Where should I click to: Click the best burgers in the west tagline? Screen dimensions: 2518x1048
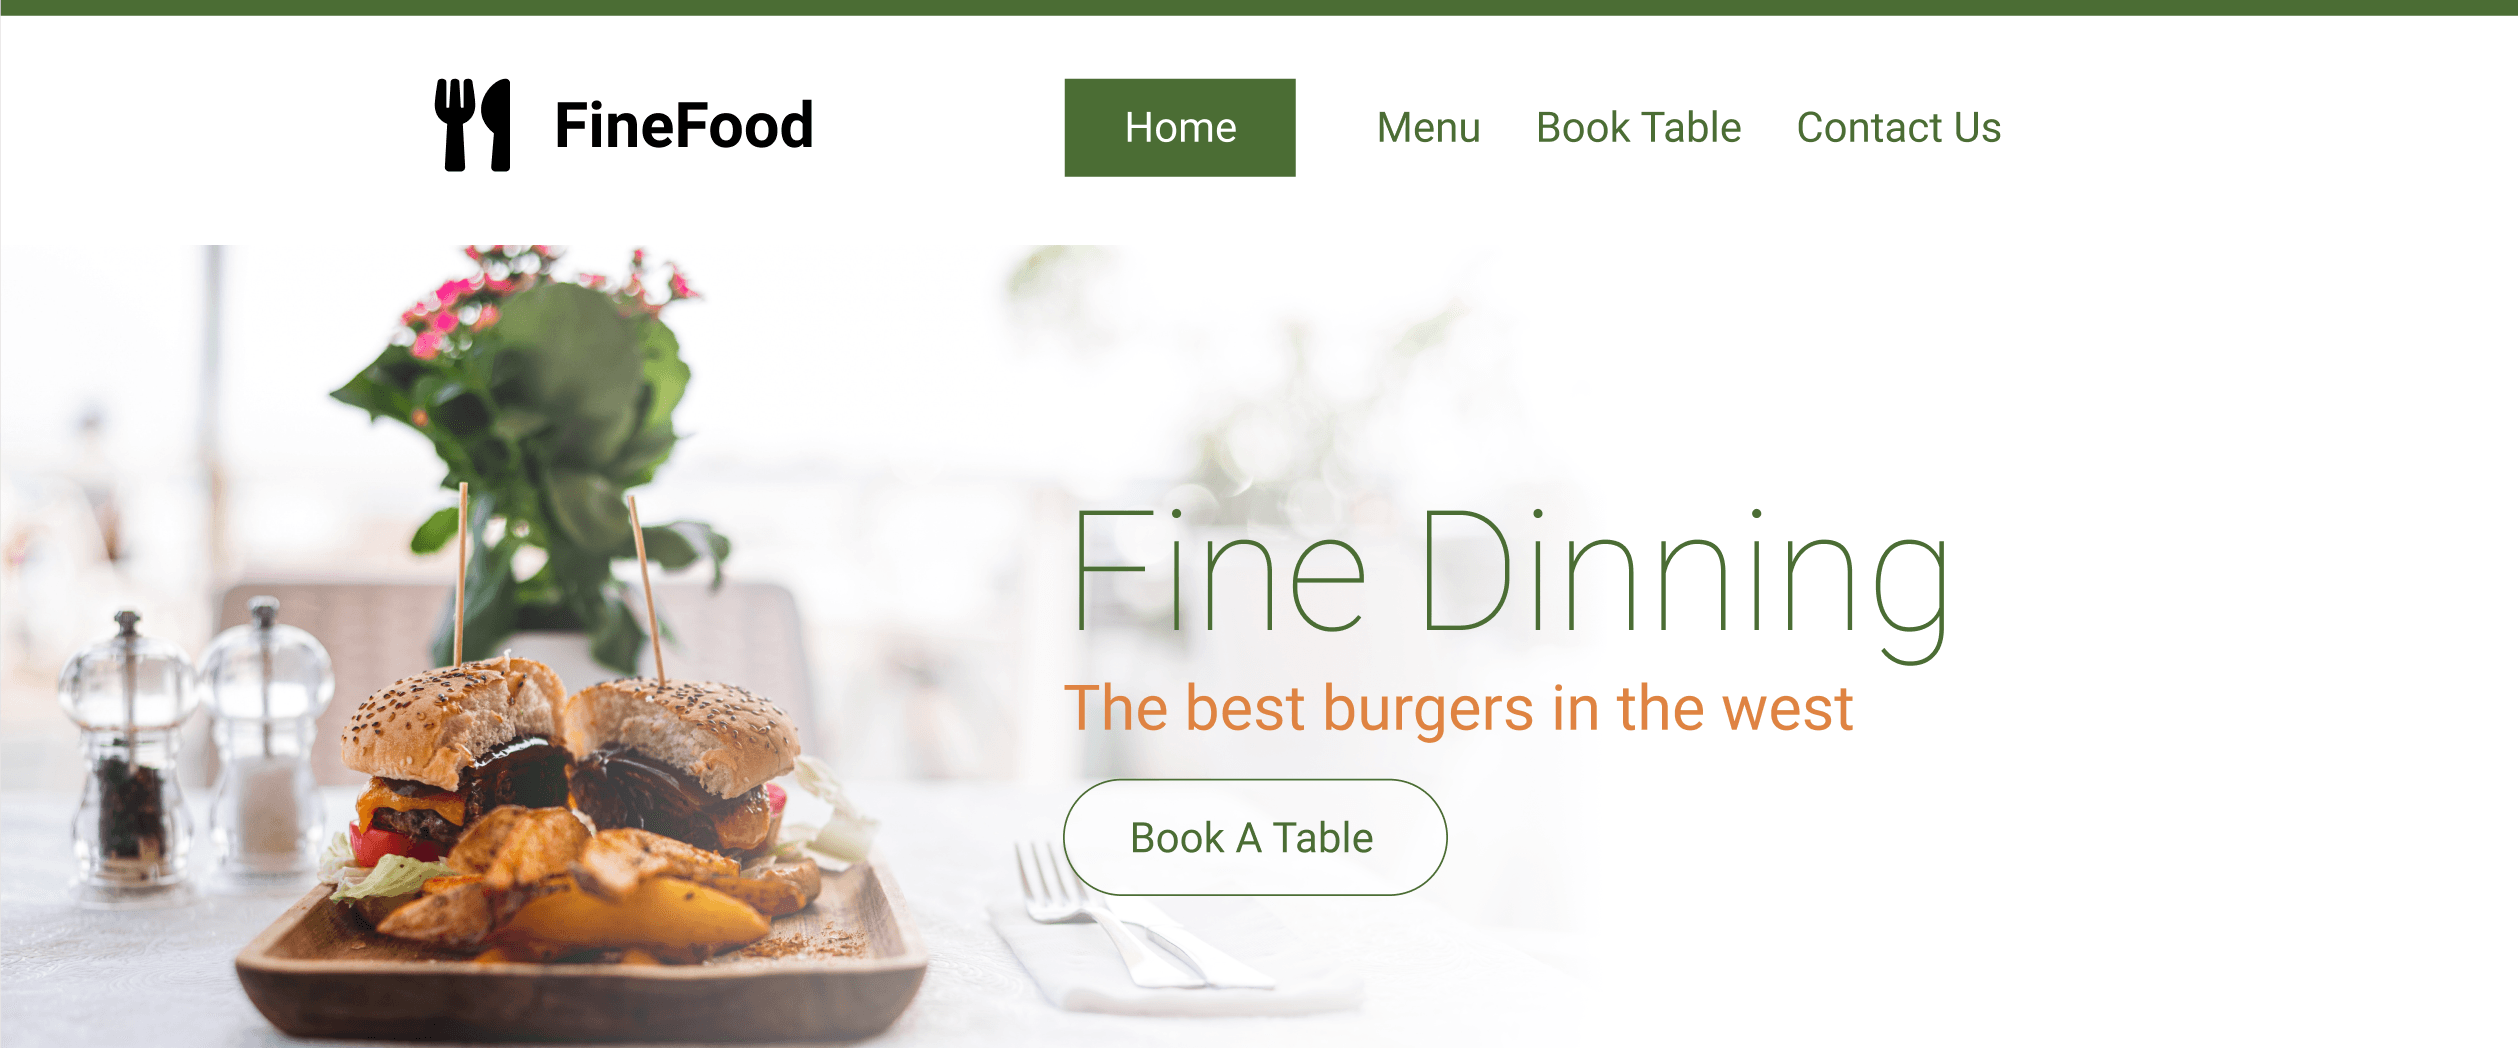point(1459,710)
